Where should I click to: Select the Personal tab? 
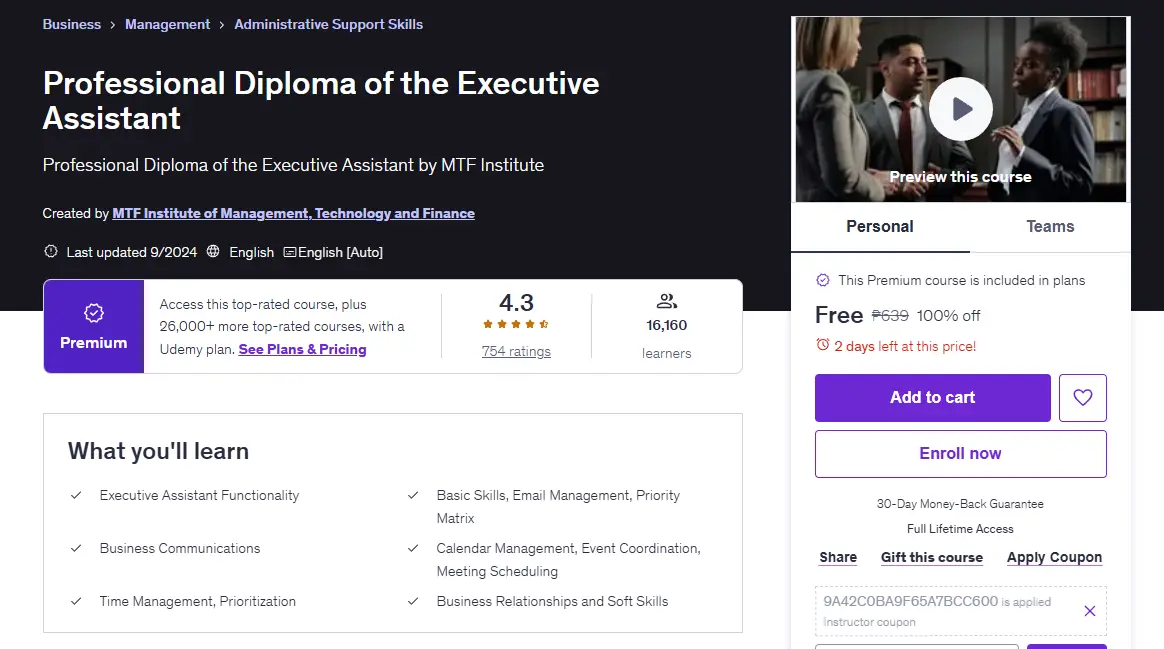pyautogui.click(x=880, y=226)
